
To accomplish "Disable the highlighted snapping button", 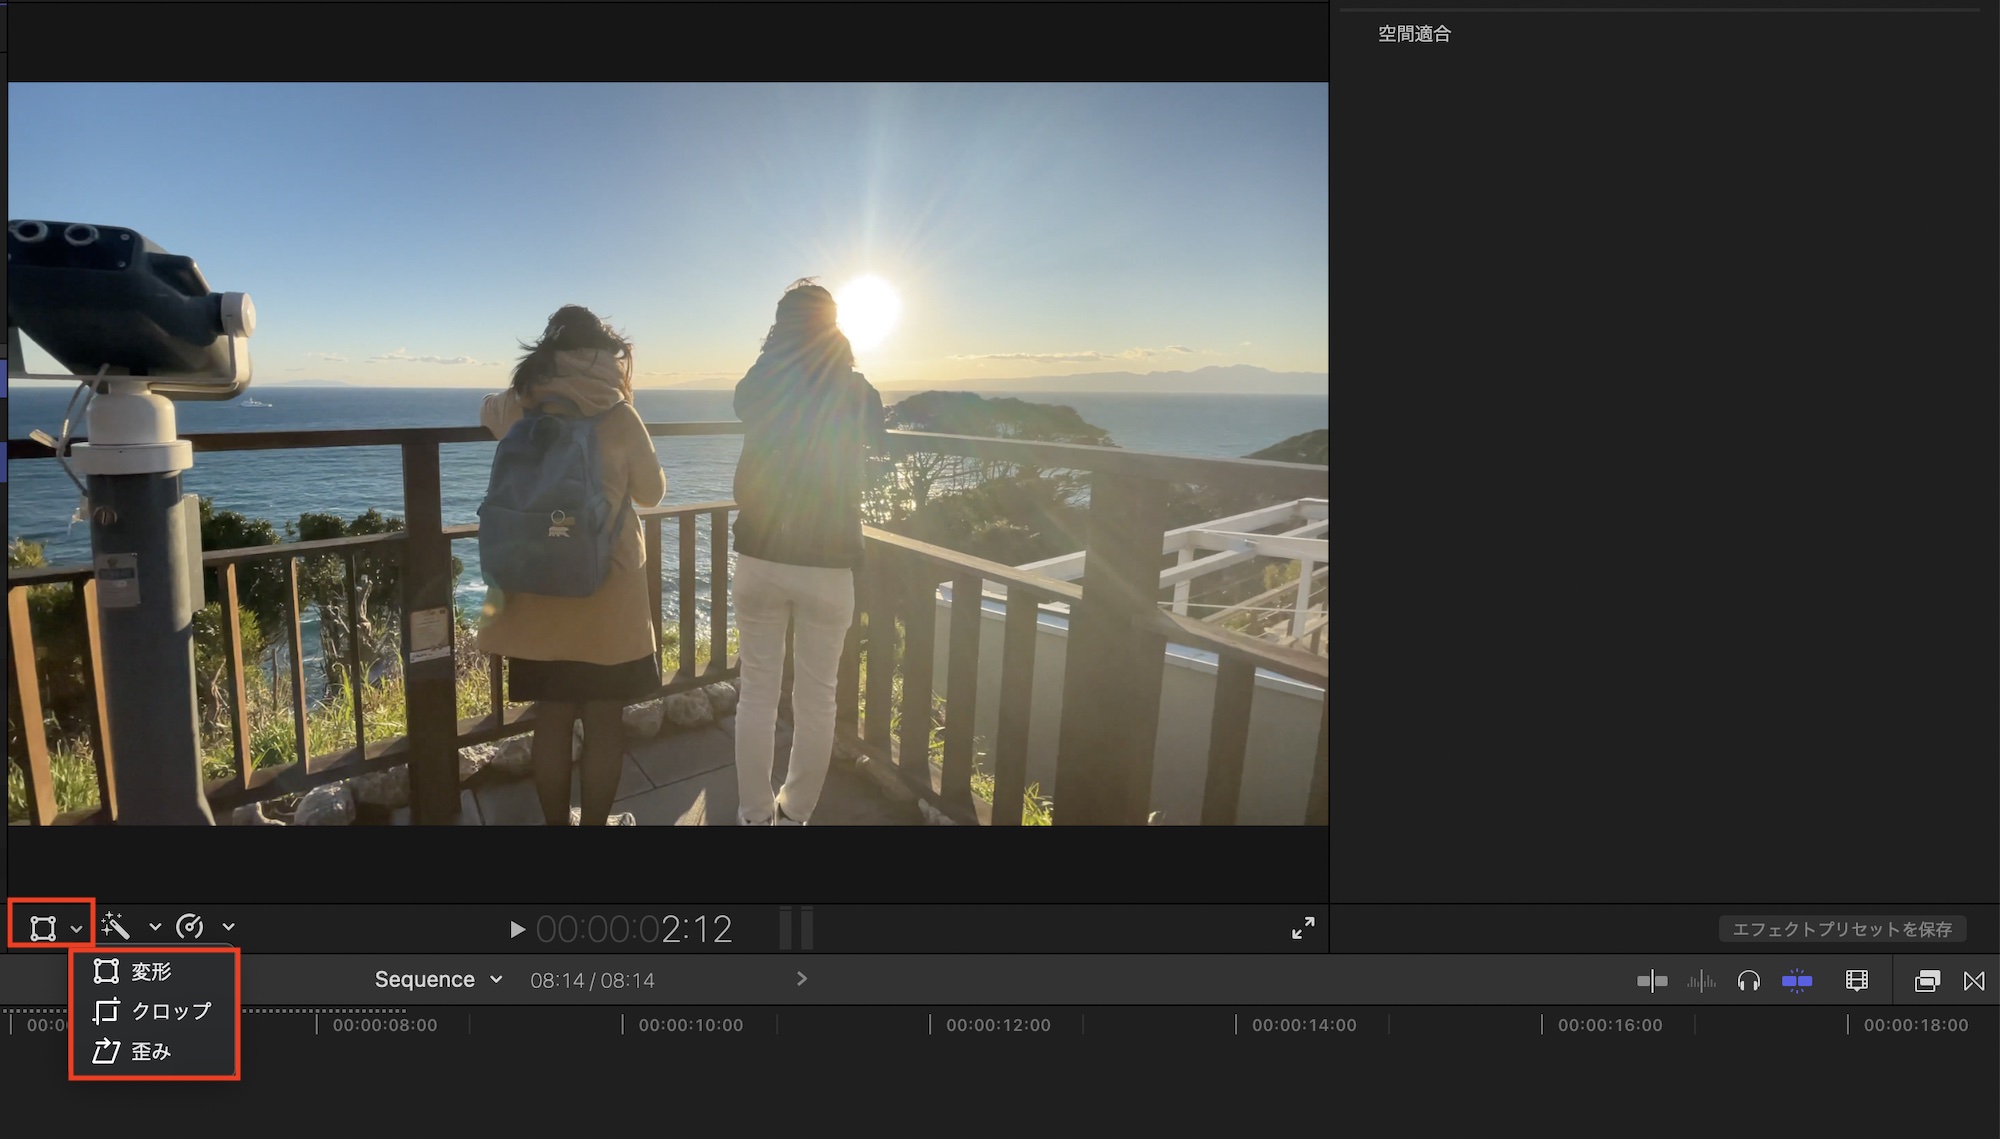I will (x=1797, y=981).
